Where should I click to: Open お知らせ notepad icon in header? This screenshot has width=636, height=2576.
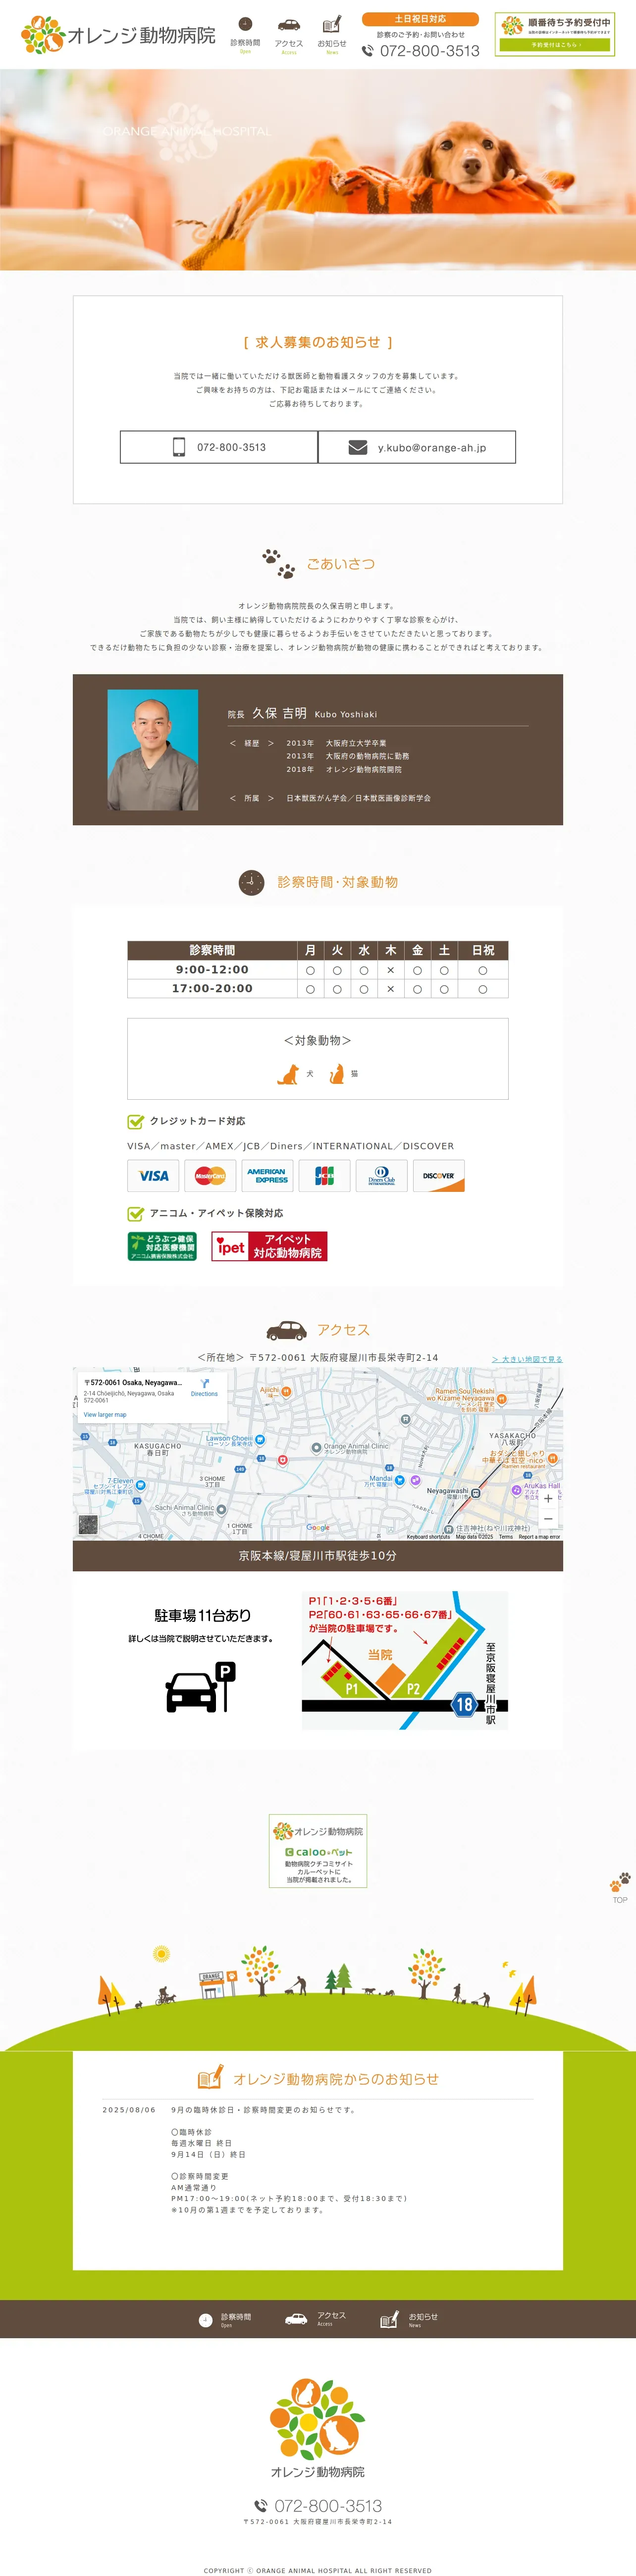point(332,24)
